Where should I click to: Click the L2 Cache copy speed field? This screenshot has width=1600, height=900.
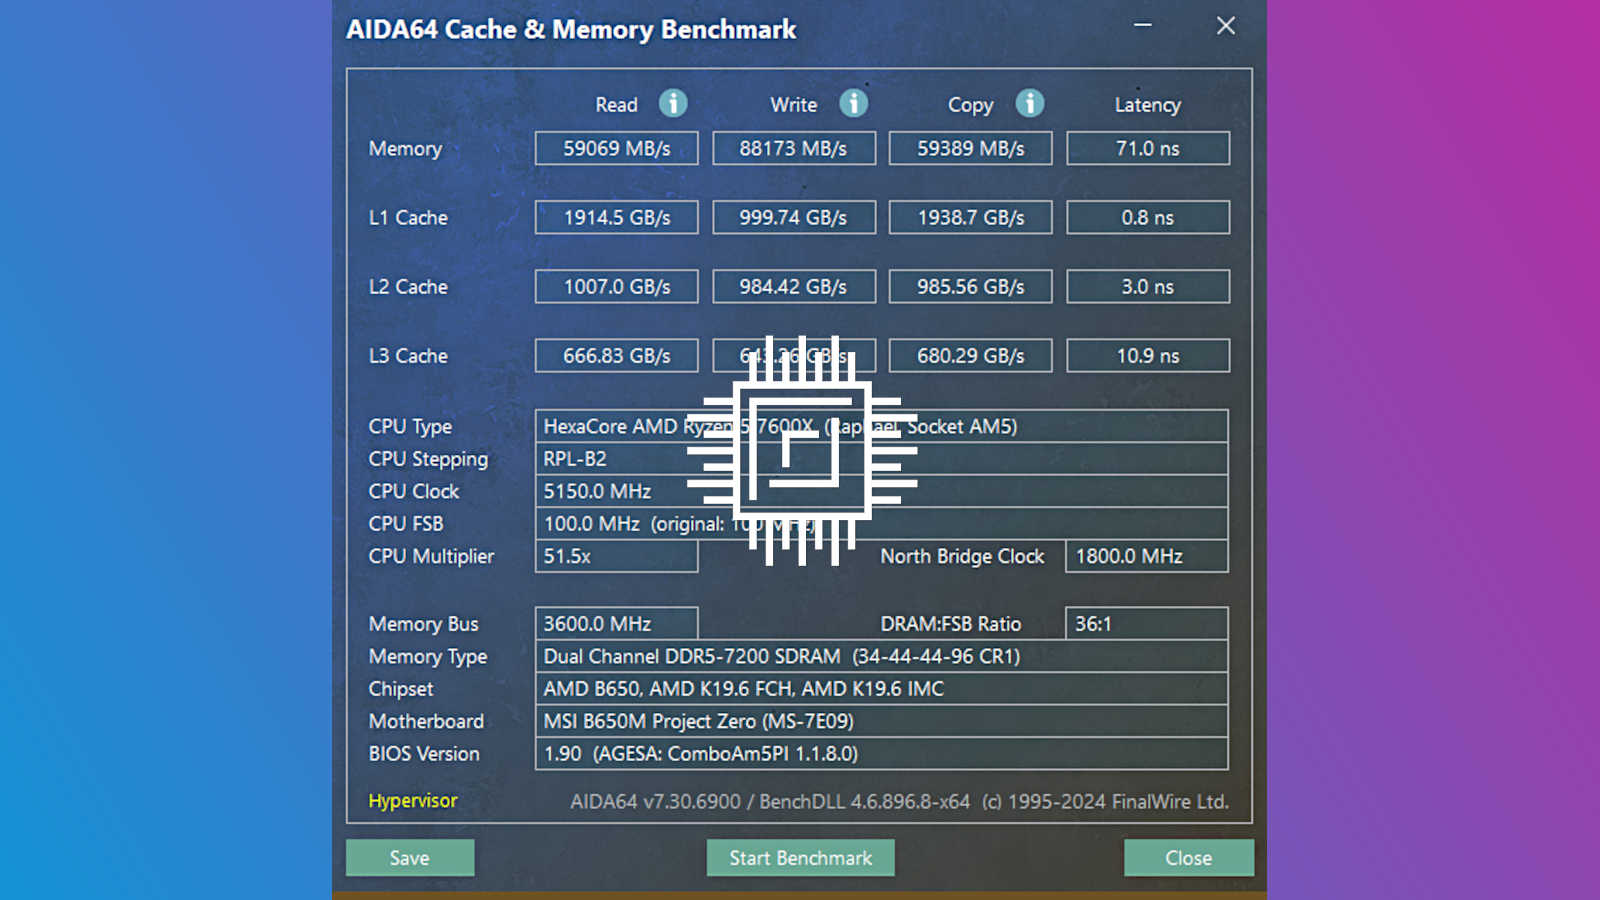coord(969,286)
